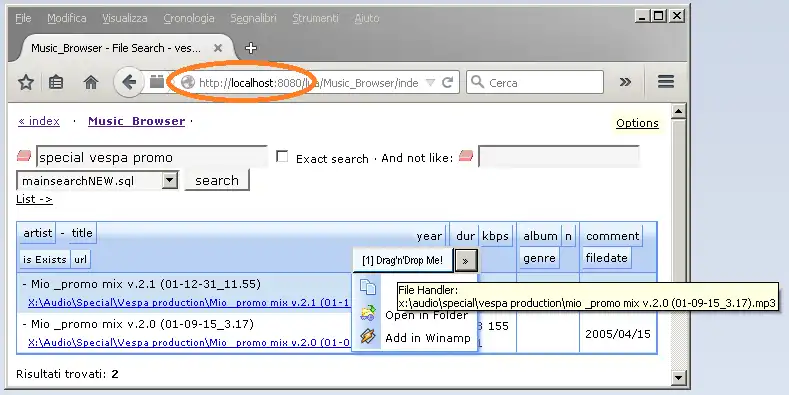Open the bookmarks list icon
This screenshot has height=395, width=789.
56,82
